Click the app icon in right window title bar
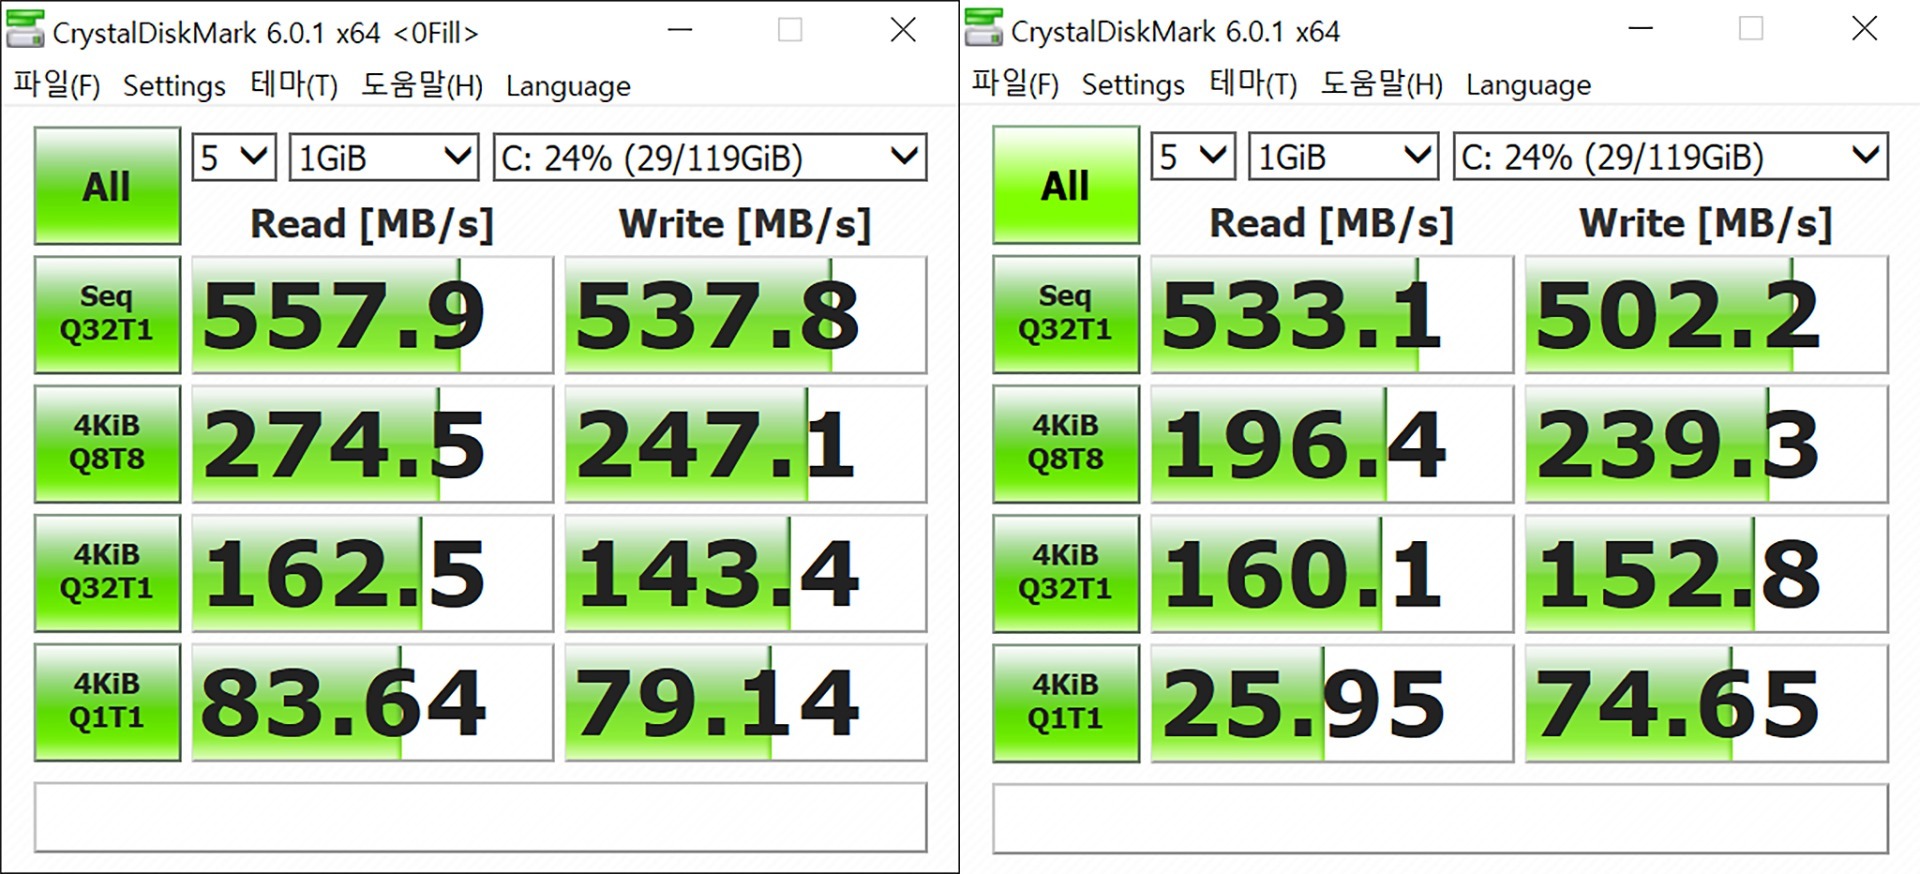The height and width of the screenshot is (874, 1920). point(983,29)
